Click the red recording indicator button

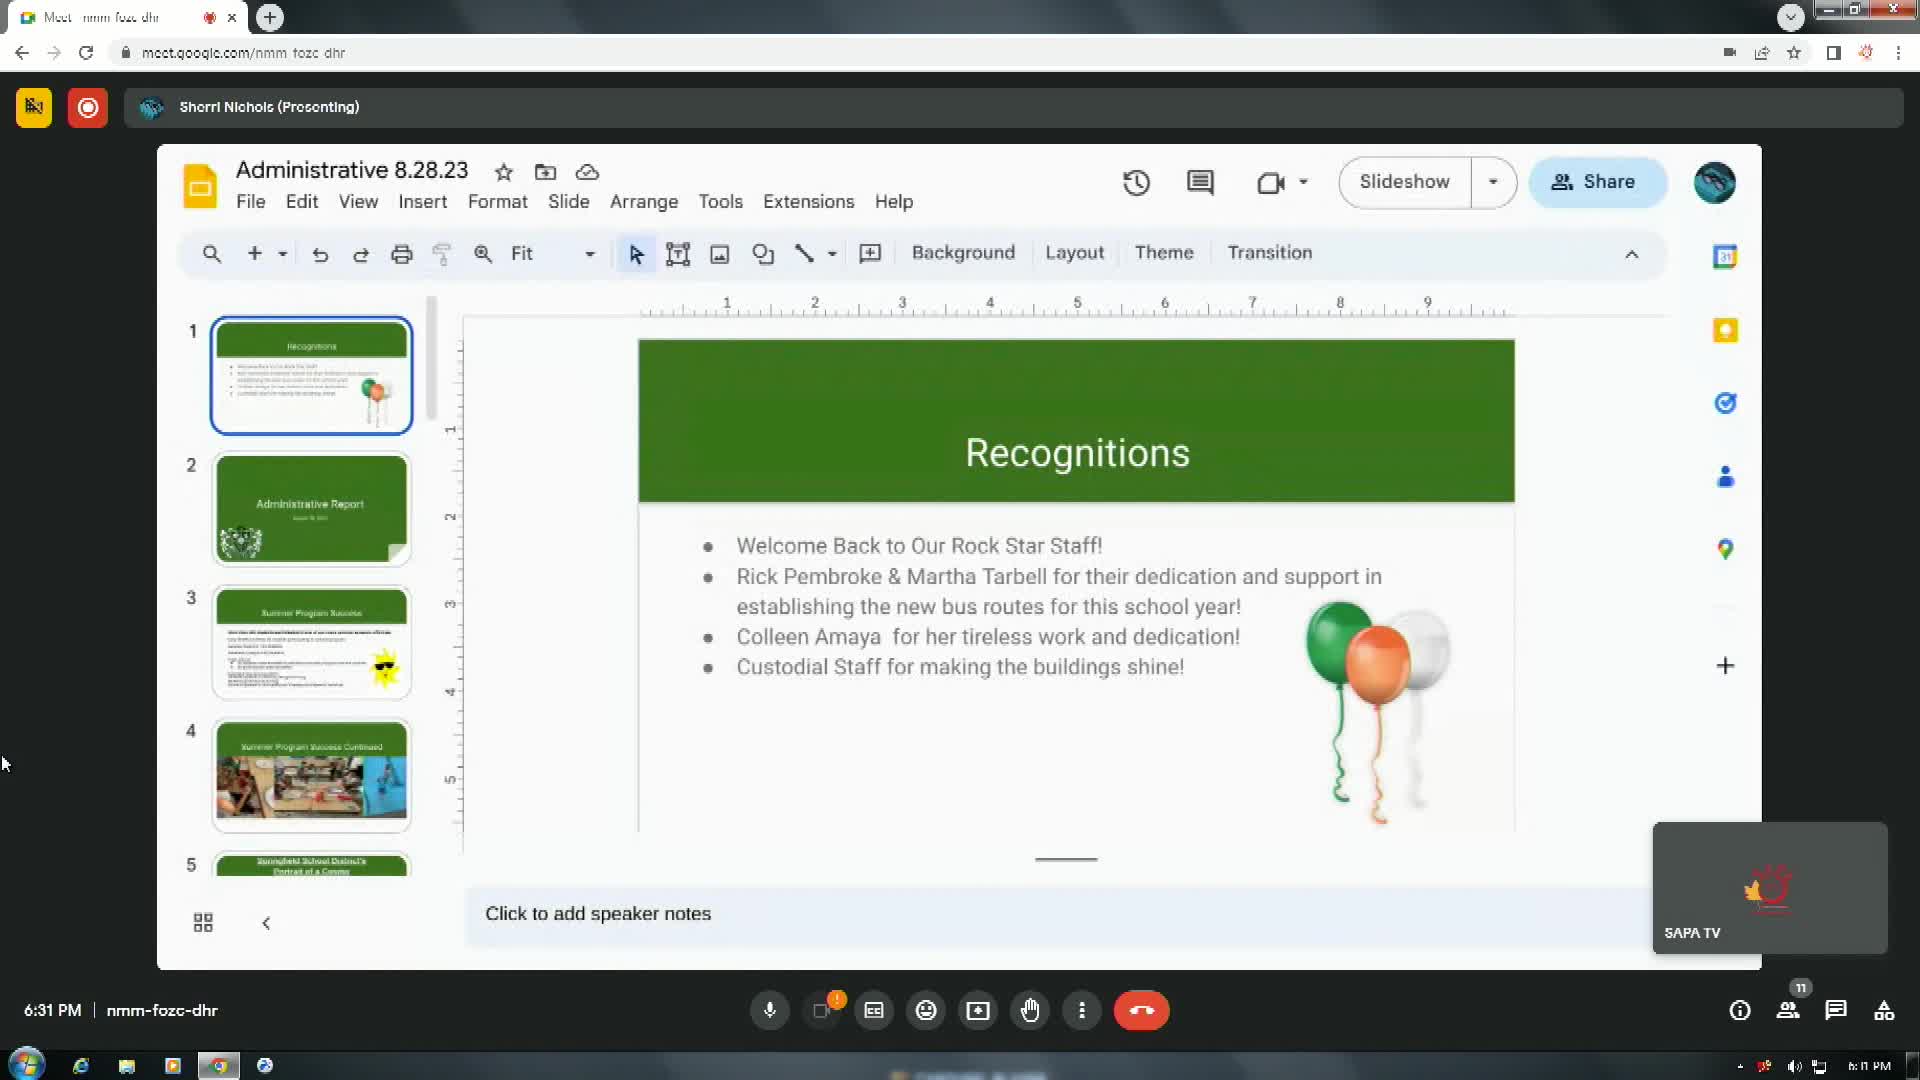[x=88, y=107]
